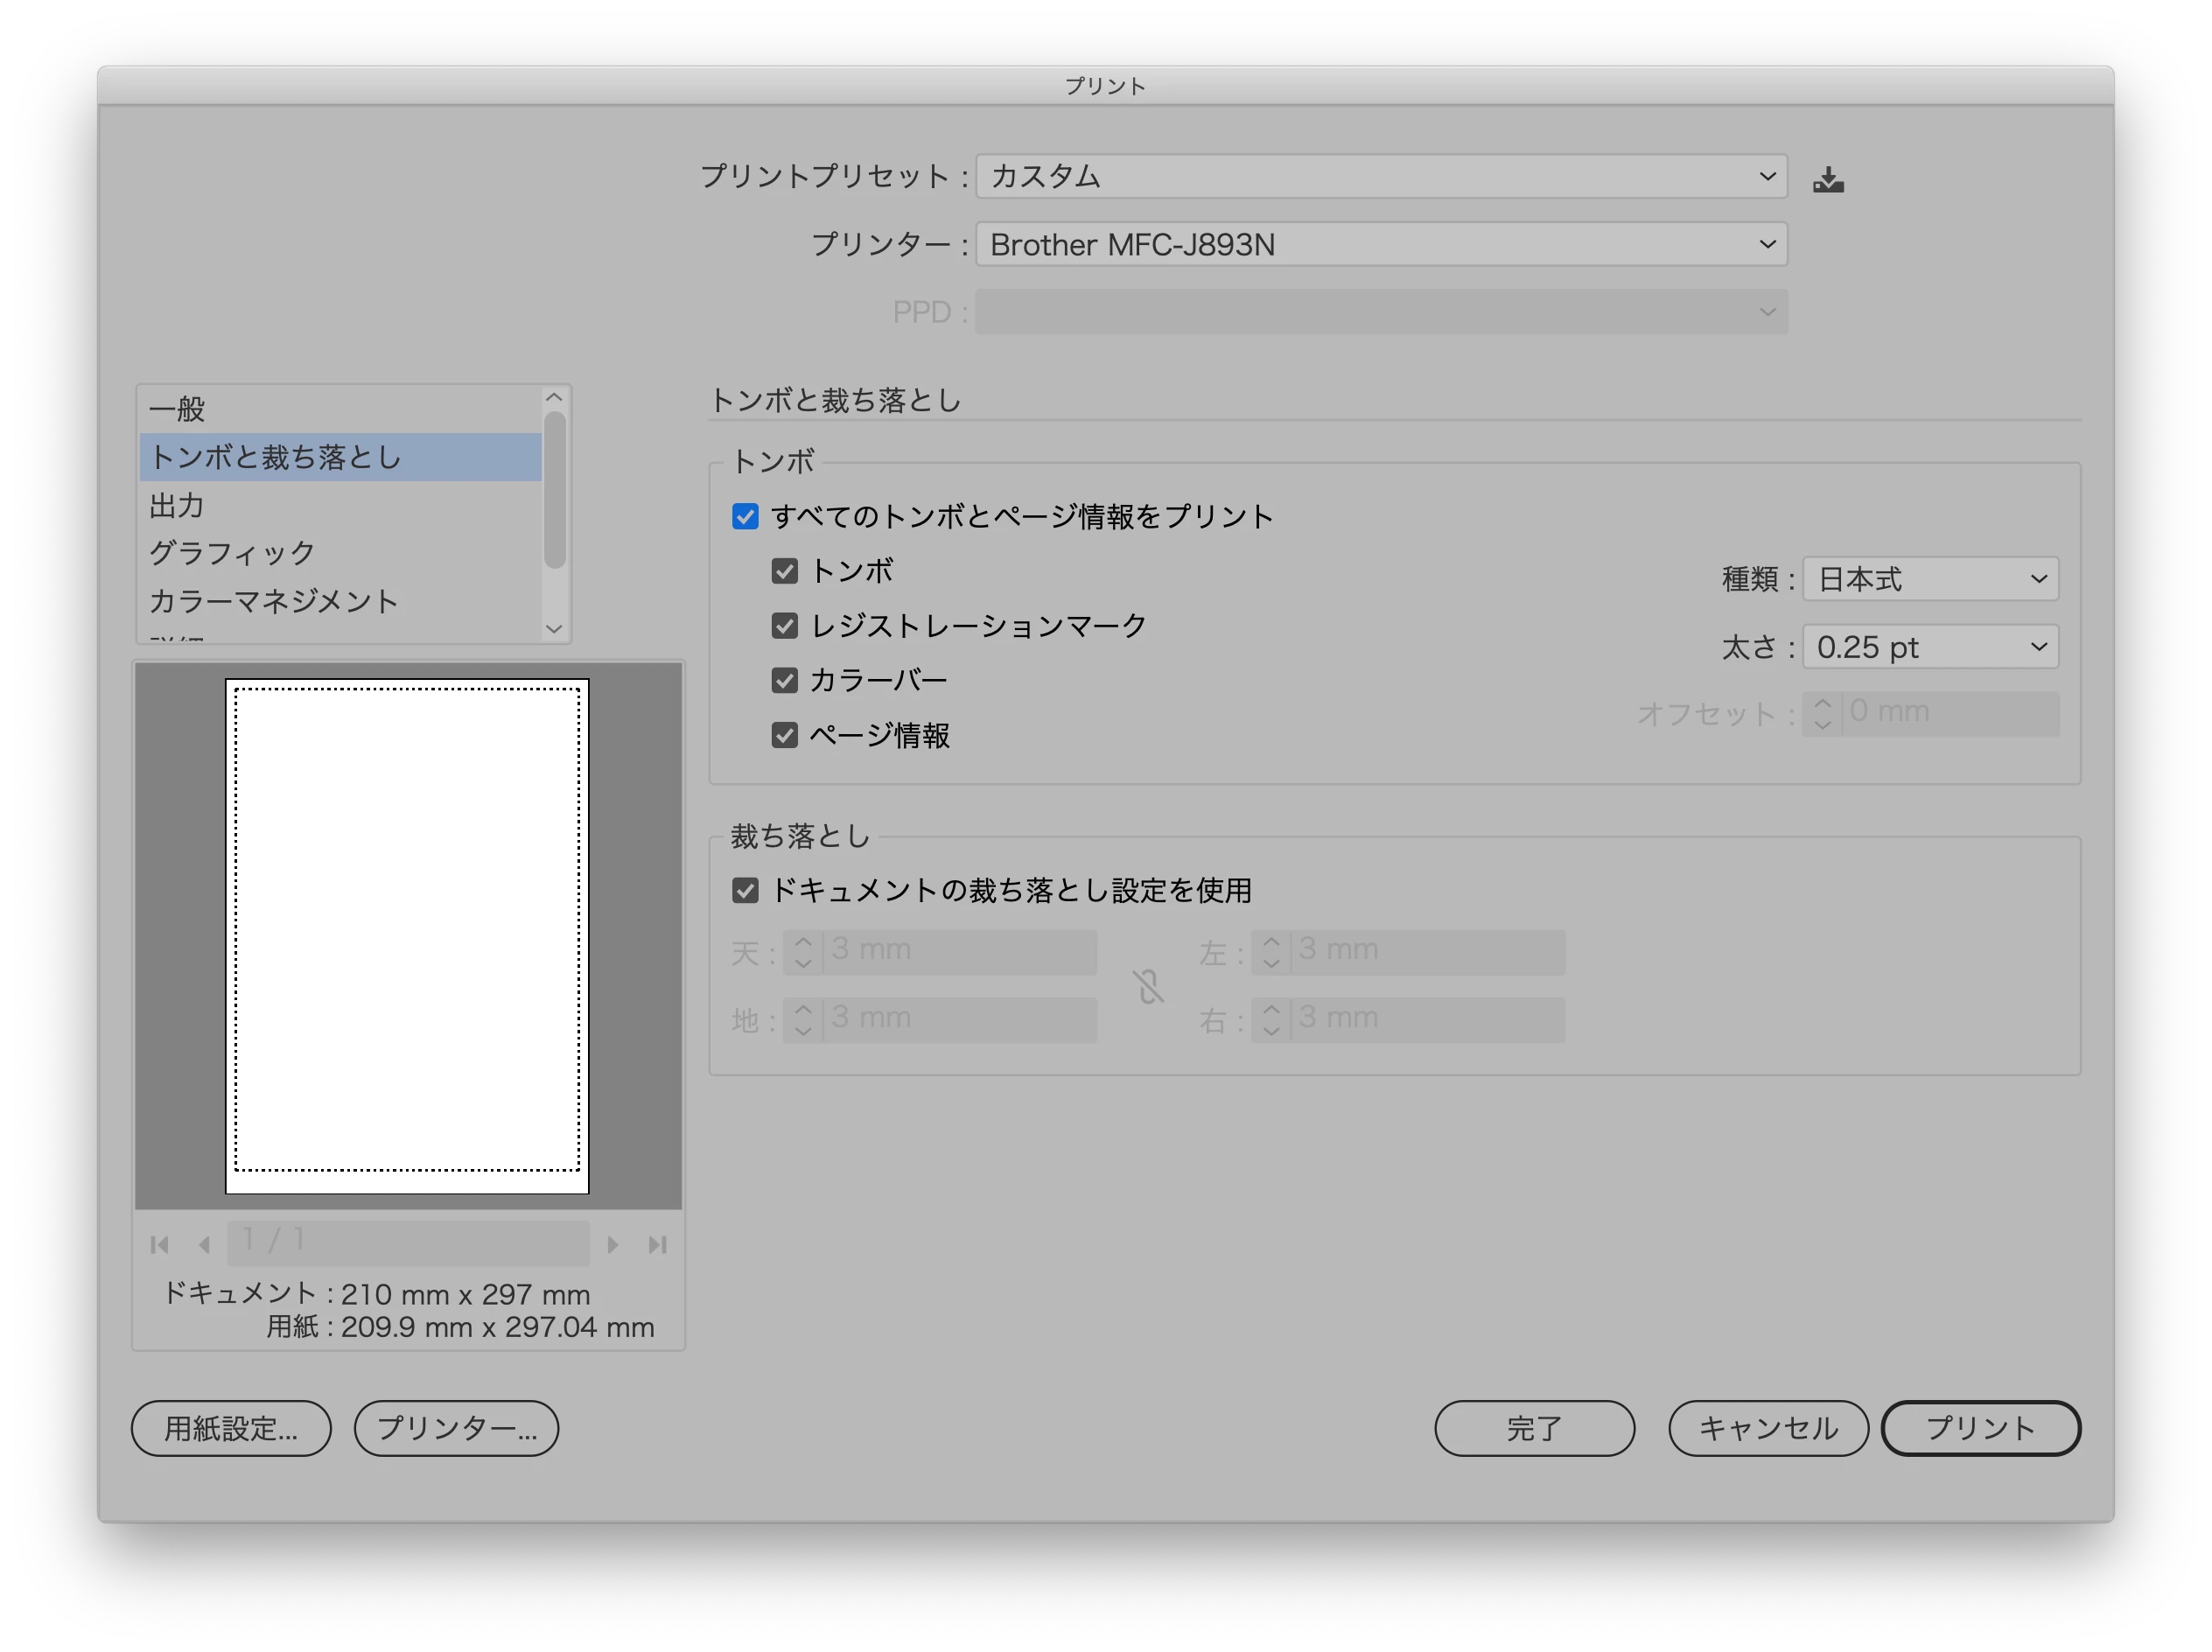Go to last page in preview

pyautogui.click(x=657, y=1244)
